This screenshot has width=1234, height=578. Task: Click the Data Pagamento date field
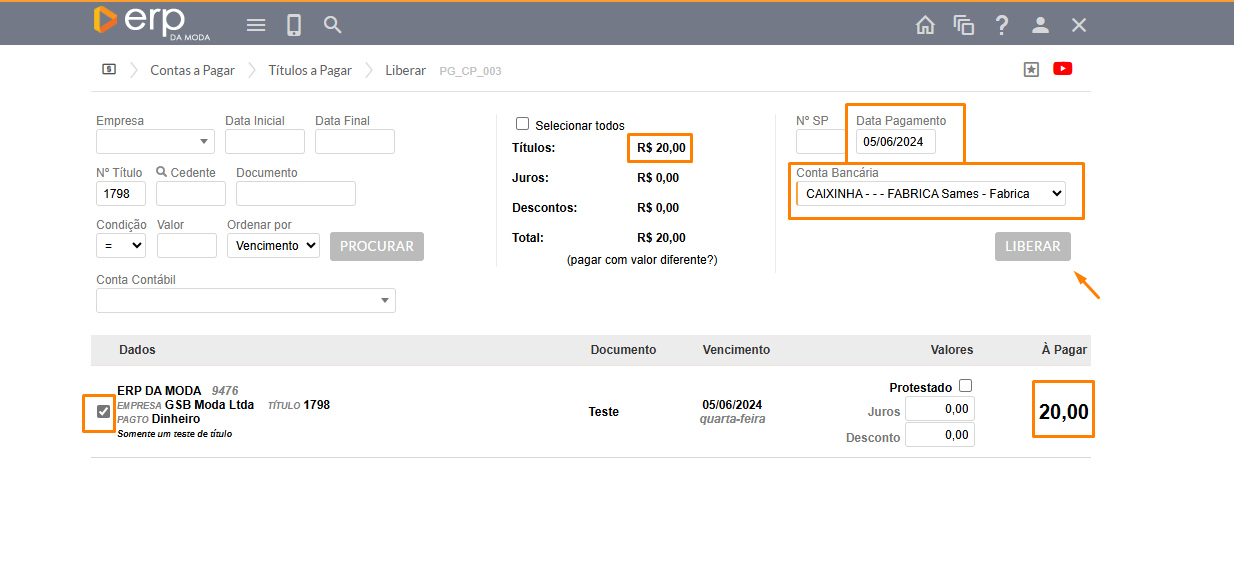(895, 142)
